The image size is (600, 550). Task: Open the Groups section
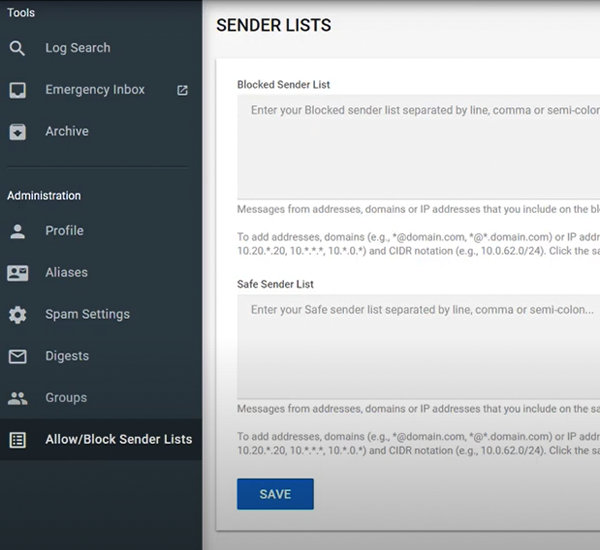(101, 398)
